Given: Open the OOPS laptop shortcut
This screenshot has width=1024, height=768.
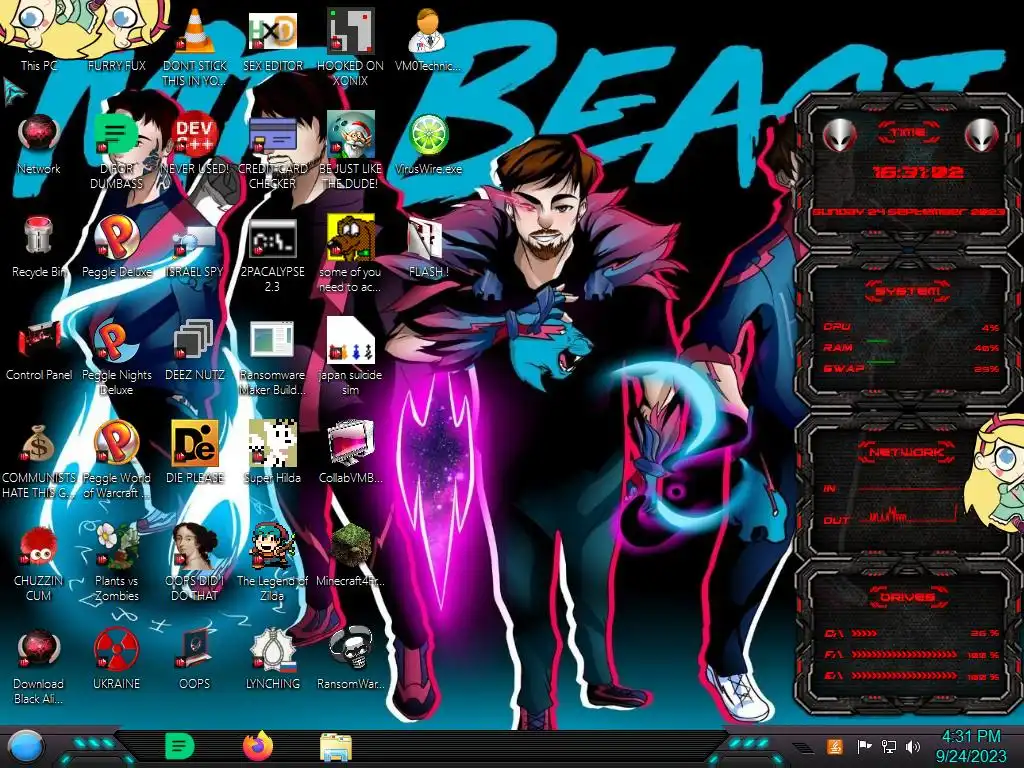Looking at the screenshot, I should [195, 658].
